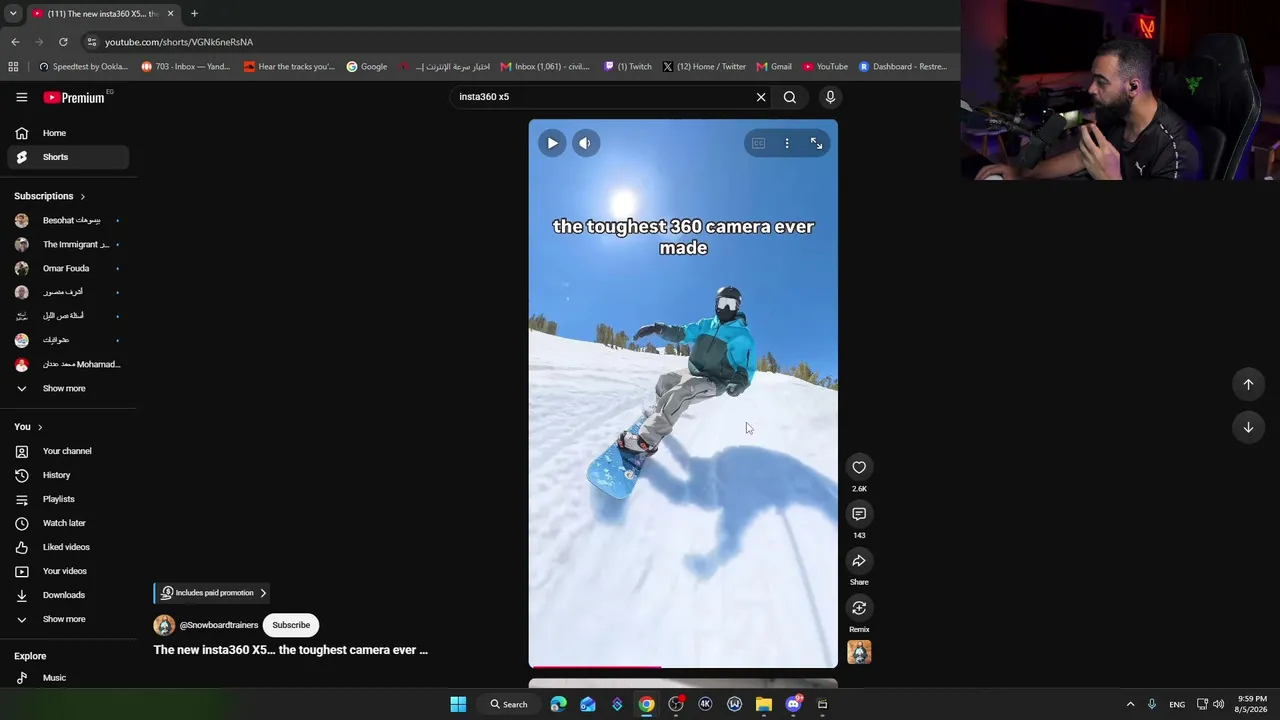The image size is (1280, 720).
Task: Open Downloads
Action: [68, 595]
